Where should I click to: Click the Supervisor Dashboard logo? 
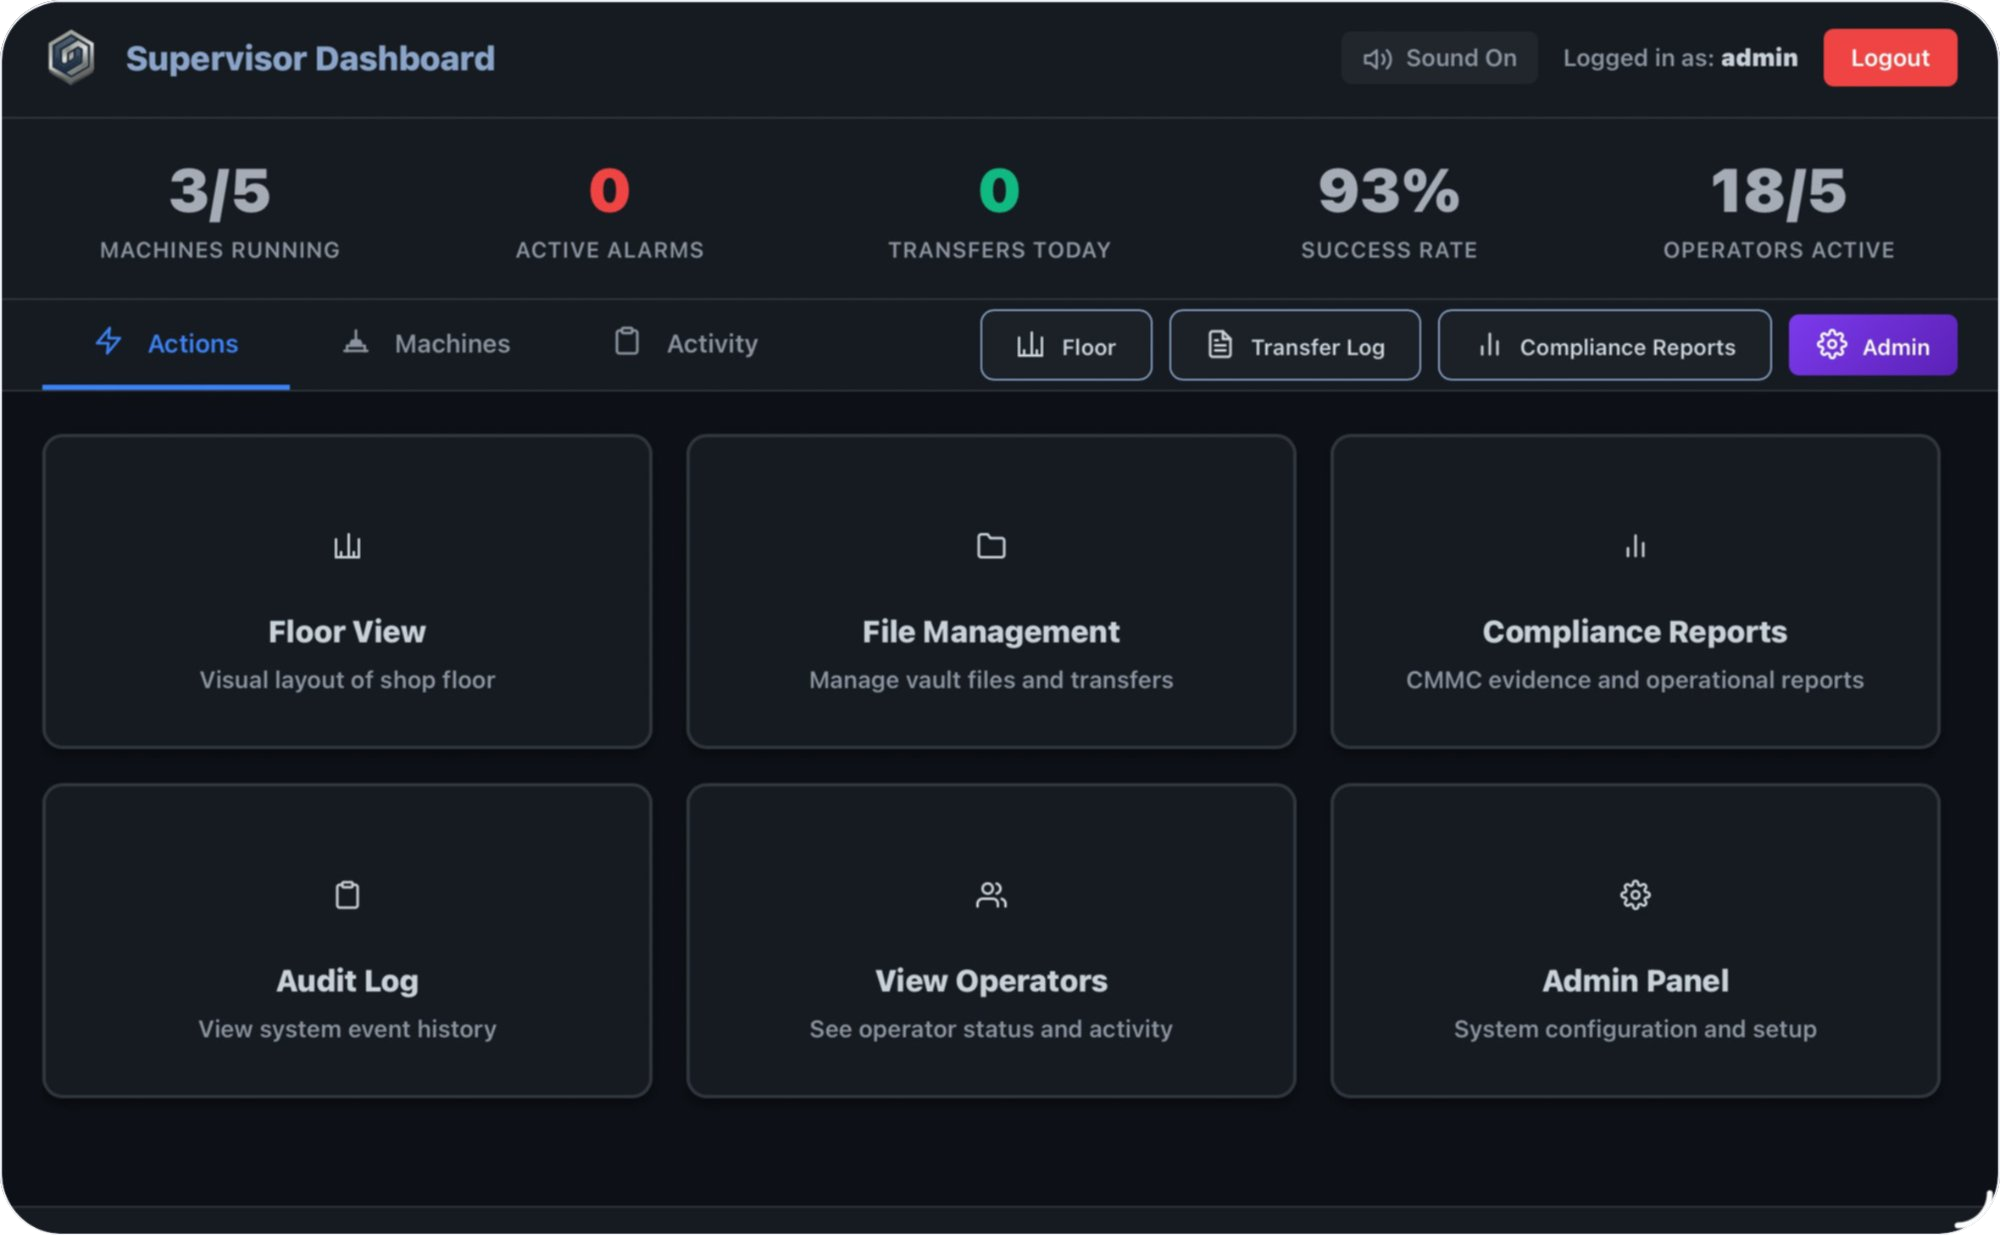point(71,57)
